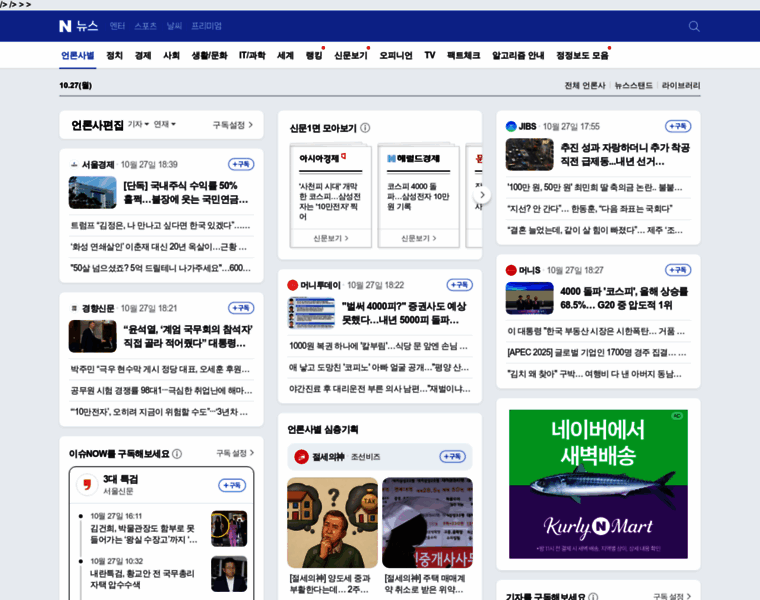Click the info icon next to 이슈NOW를 구독해보세요

[177, 454]
